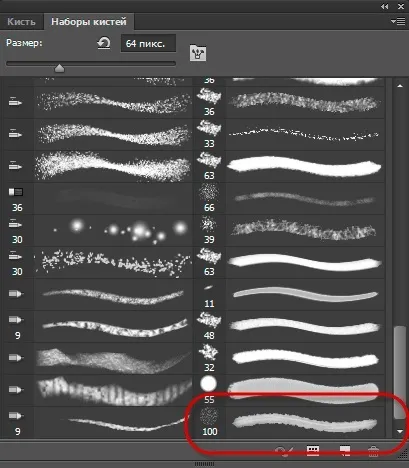This screenshot has height=468, width=409.
Task: Pick the glowing bokeh brush numbered 30
Action: pos(99,231)
